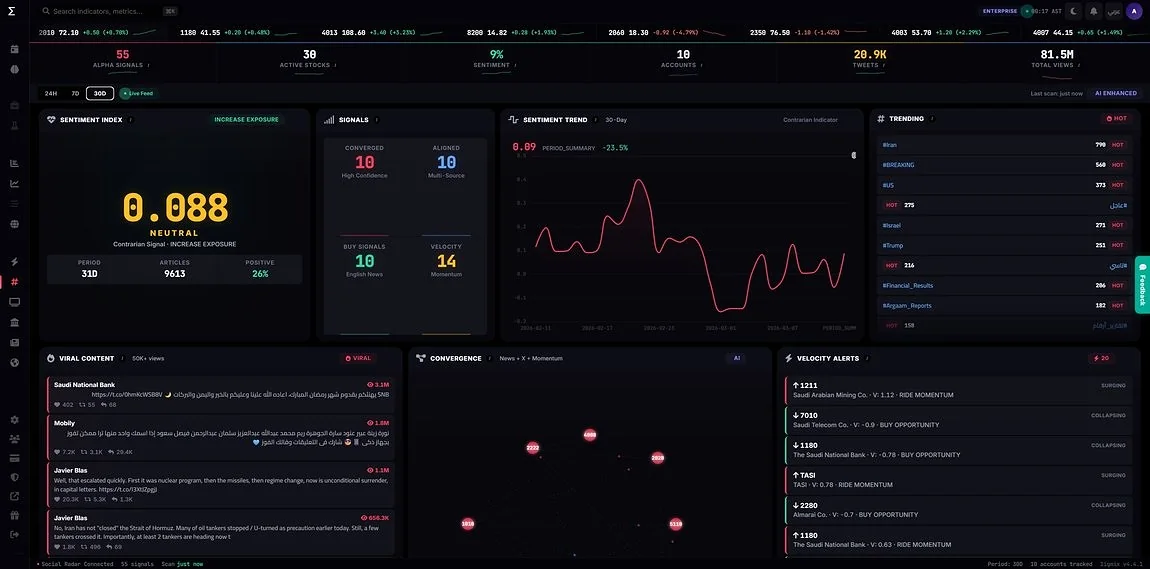Image resolution: width=1150 pixels, height=569 pixels.
Task: Open the Saudi National Bank viral post
Action: [x=221, y=394]
